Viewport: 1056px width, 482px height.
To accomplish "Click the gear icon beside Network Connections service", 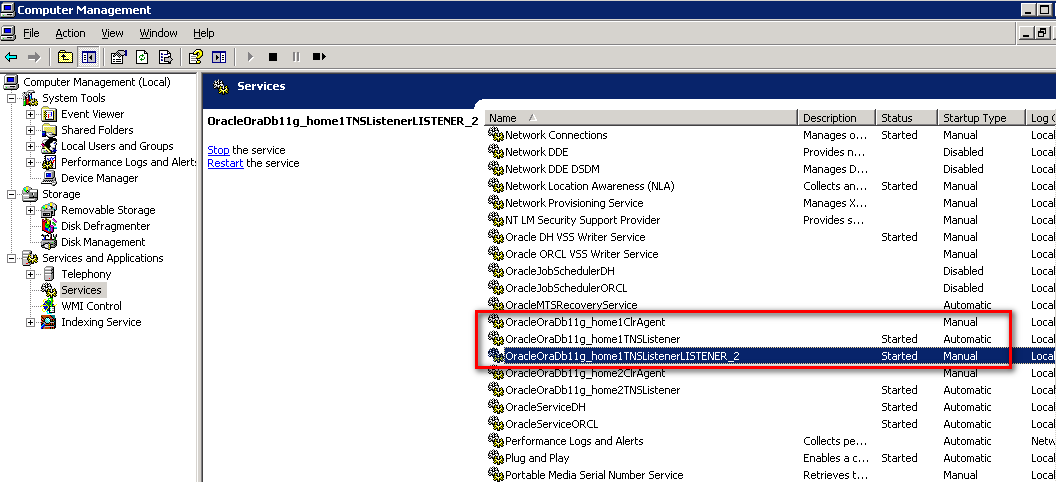I will pos(496,135).
